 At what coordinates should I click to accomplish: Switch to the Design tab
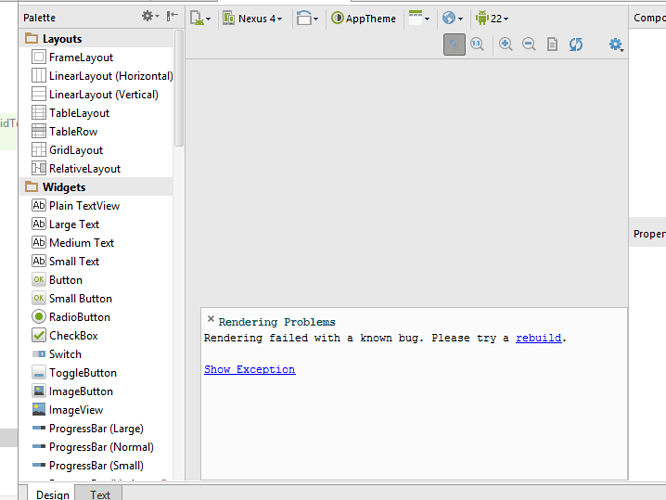53,494
